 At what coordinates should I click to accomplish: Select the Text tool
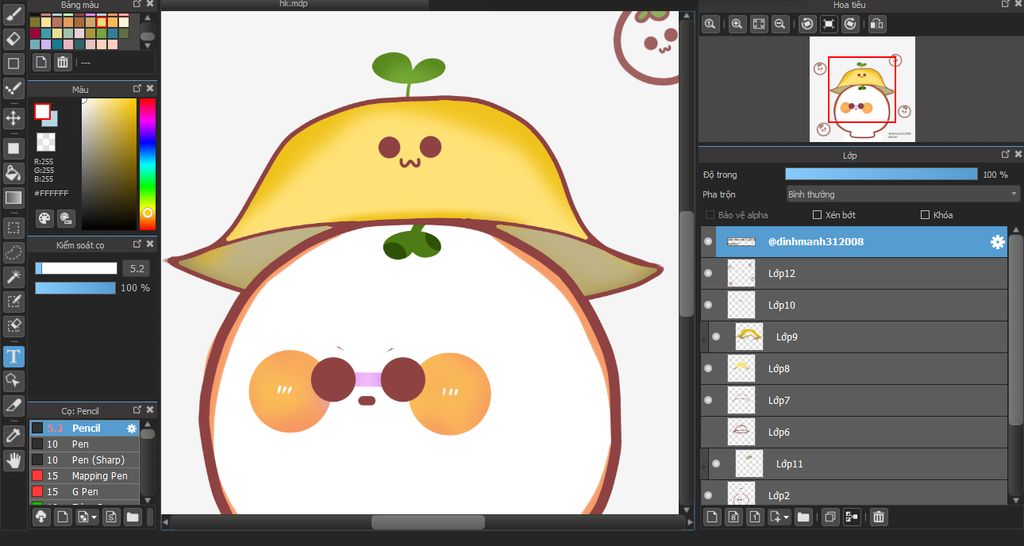pos(14,357)
